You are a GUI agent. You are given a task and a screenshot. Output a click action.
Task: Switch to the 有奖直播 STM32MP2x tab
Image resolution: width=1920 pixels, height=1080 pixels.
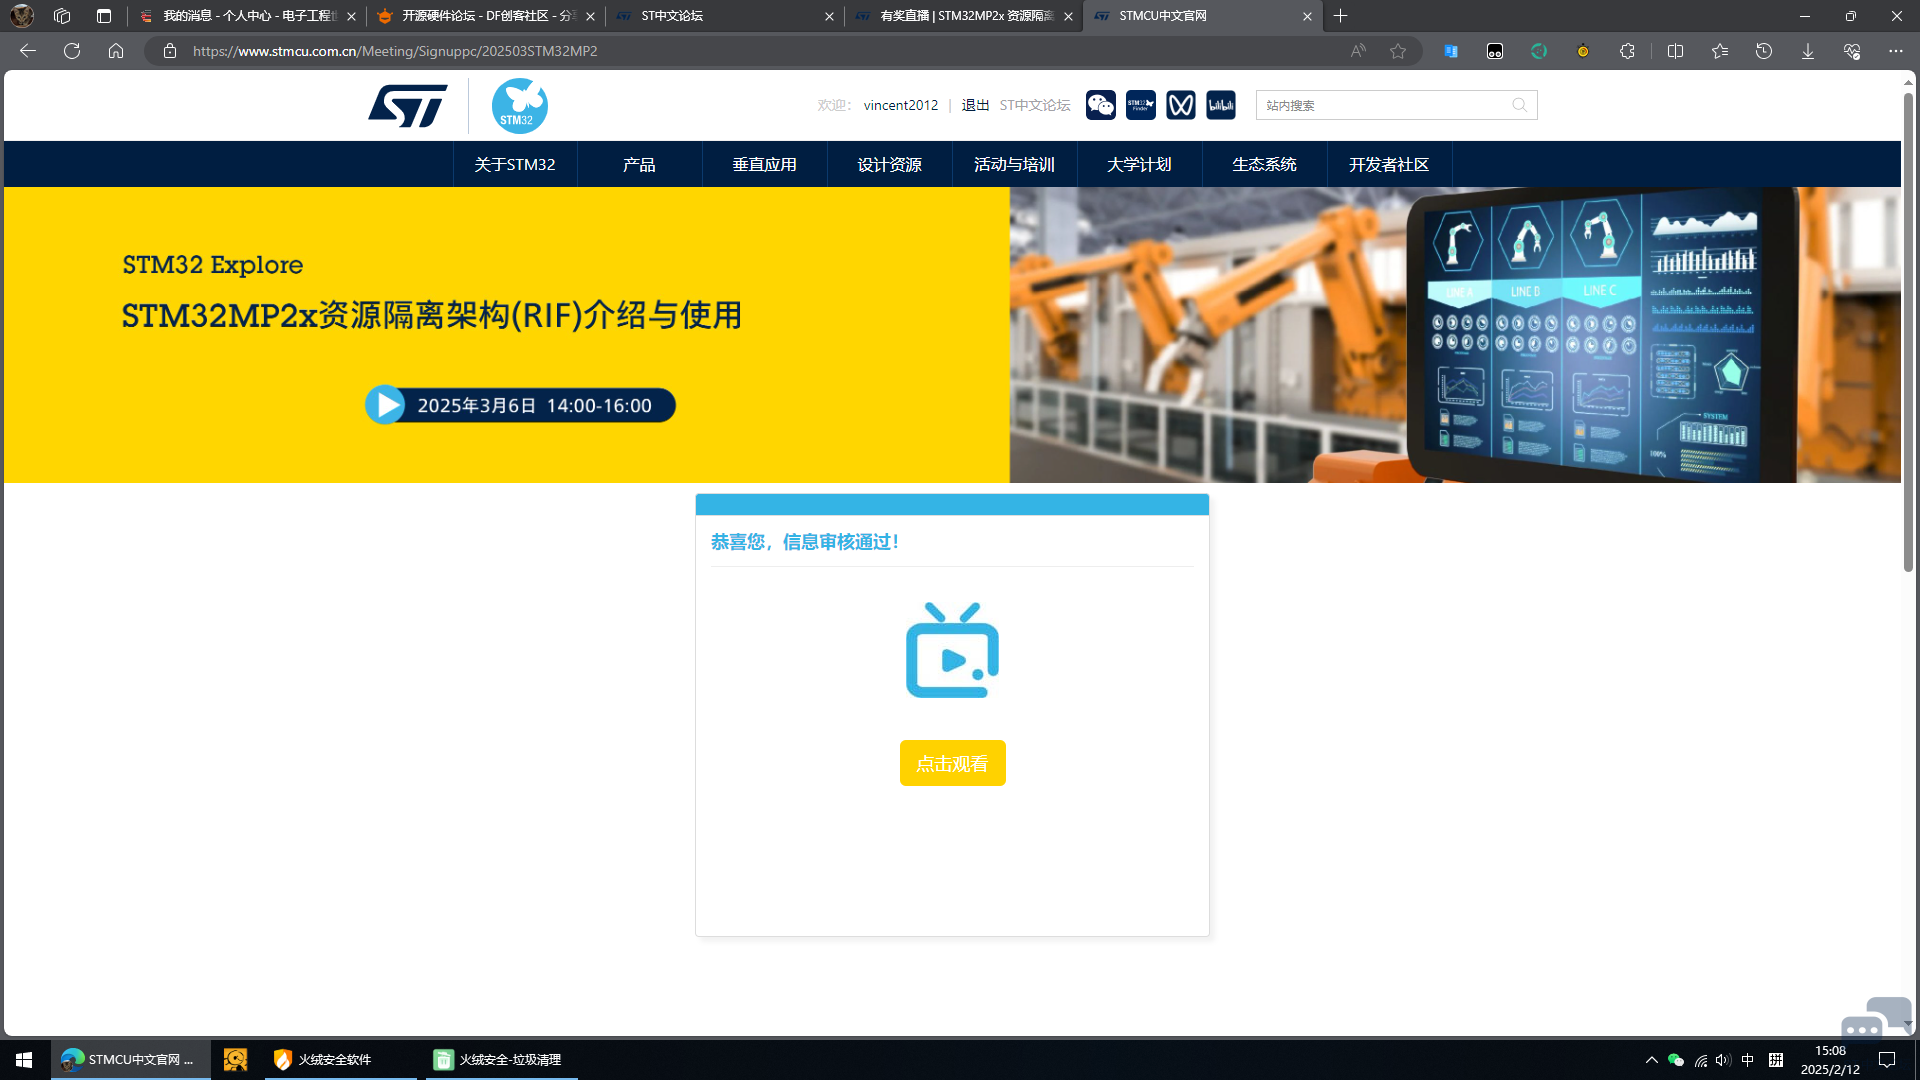(x=965, y=16)
